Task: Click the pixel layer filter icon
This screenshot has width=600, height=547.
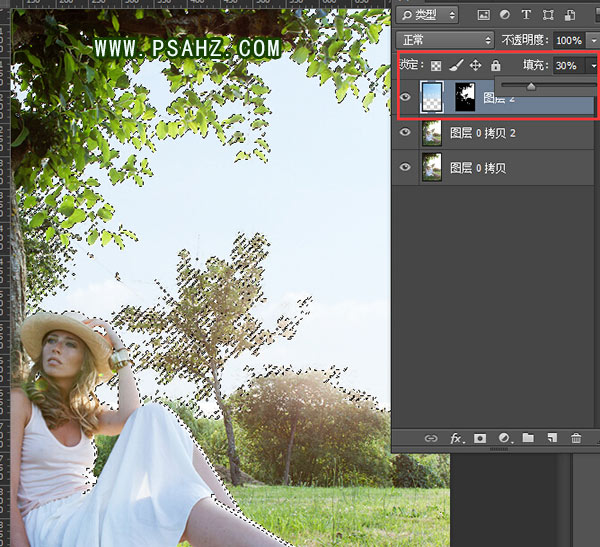Action: (483, 15)
